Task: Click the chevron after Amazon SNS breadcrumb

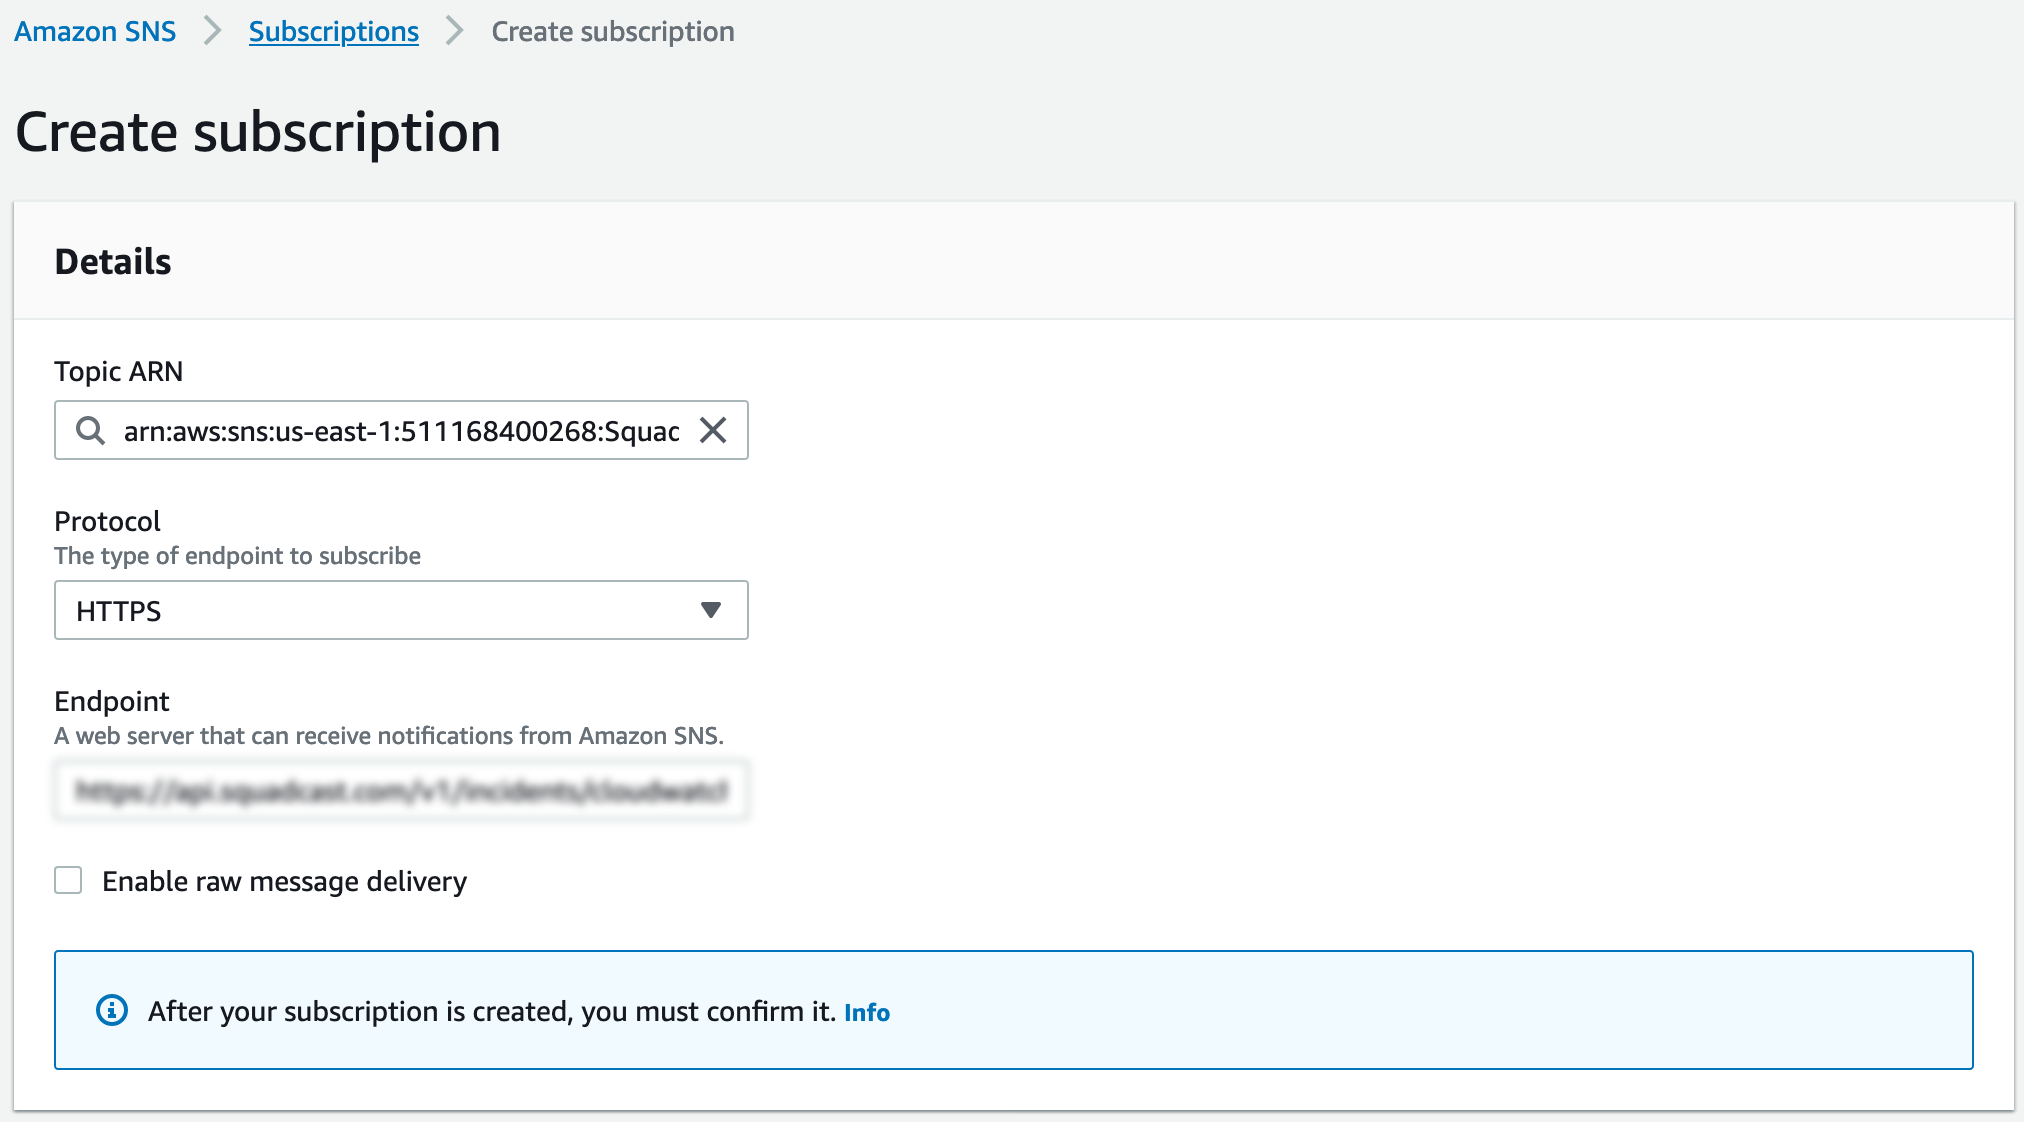Action: pos(212,31)
